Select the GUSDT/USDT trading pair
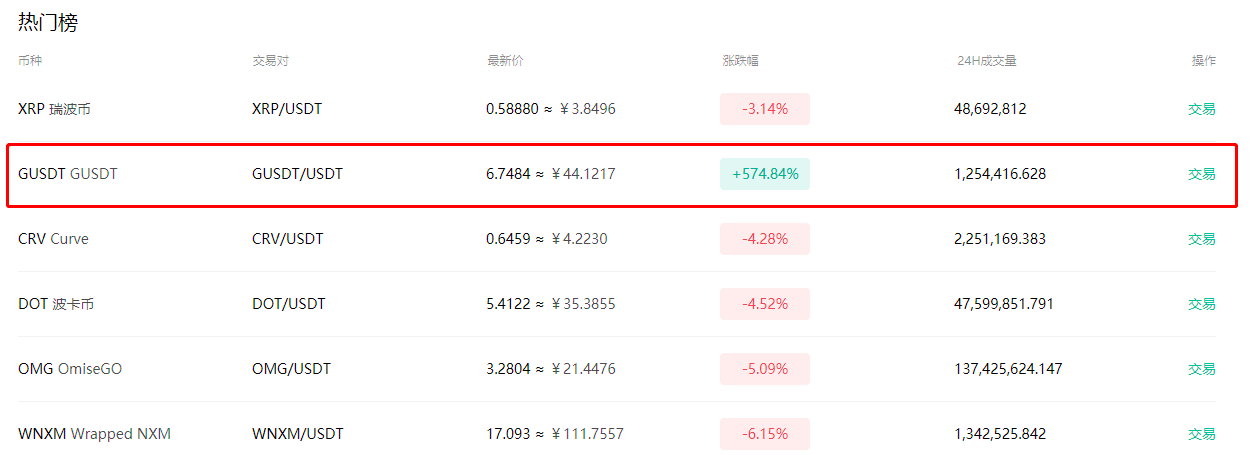 coord(297,174)
